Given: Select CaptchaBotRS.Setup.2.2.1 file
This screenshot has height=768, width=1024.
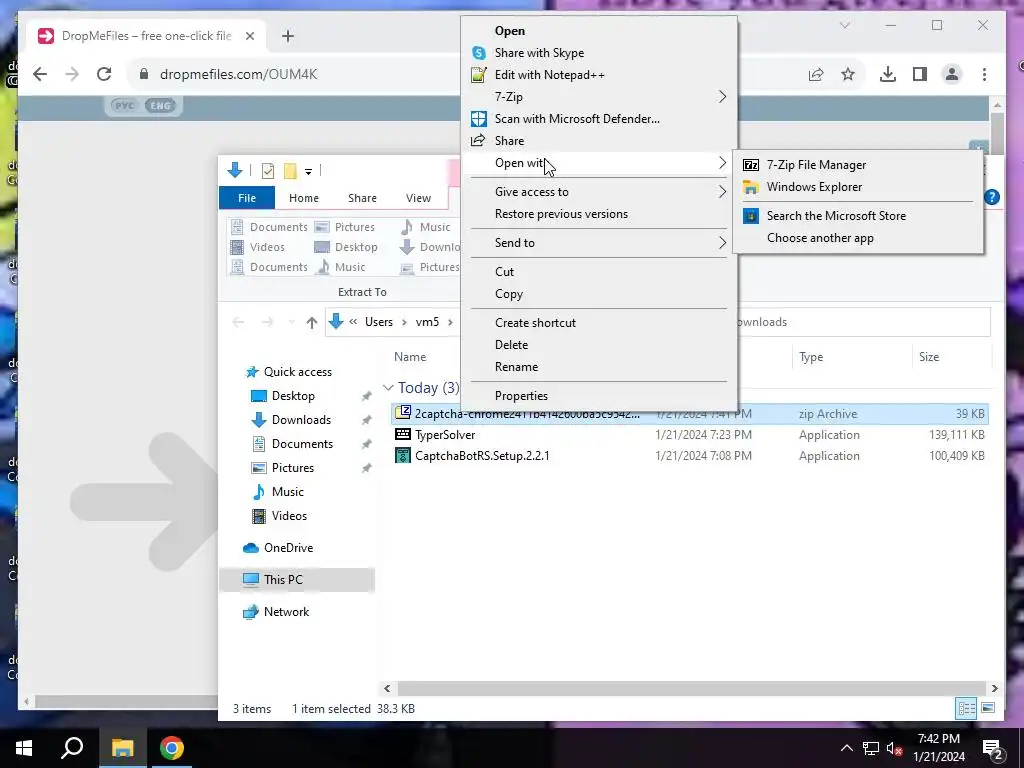Looking at the screenshot, I should (689, 456).
